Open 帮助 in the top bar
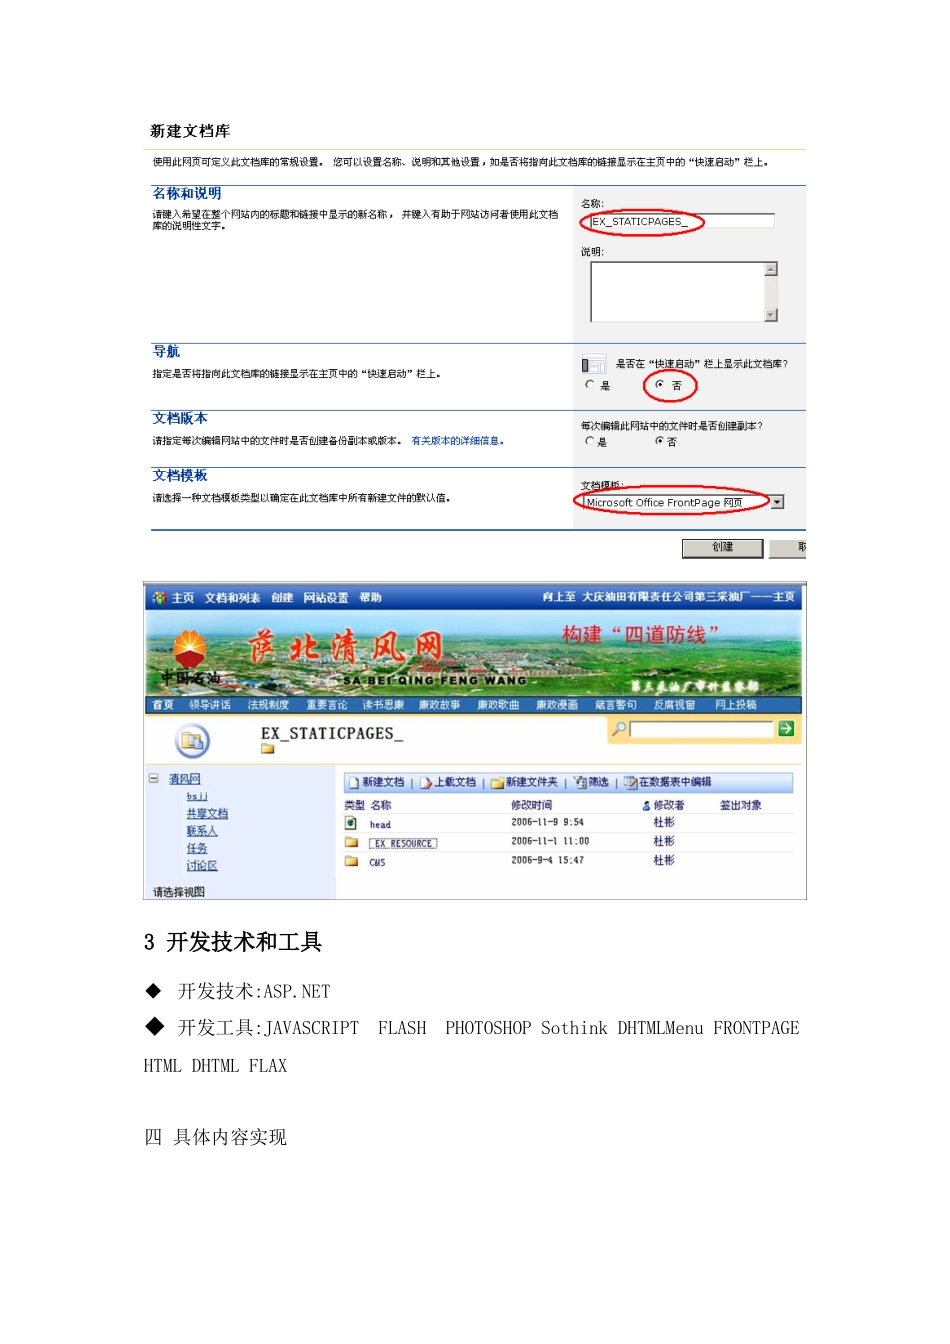The image size is (950, 1344). pyautogui.click(x=370, y=598)
